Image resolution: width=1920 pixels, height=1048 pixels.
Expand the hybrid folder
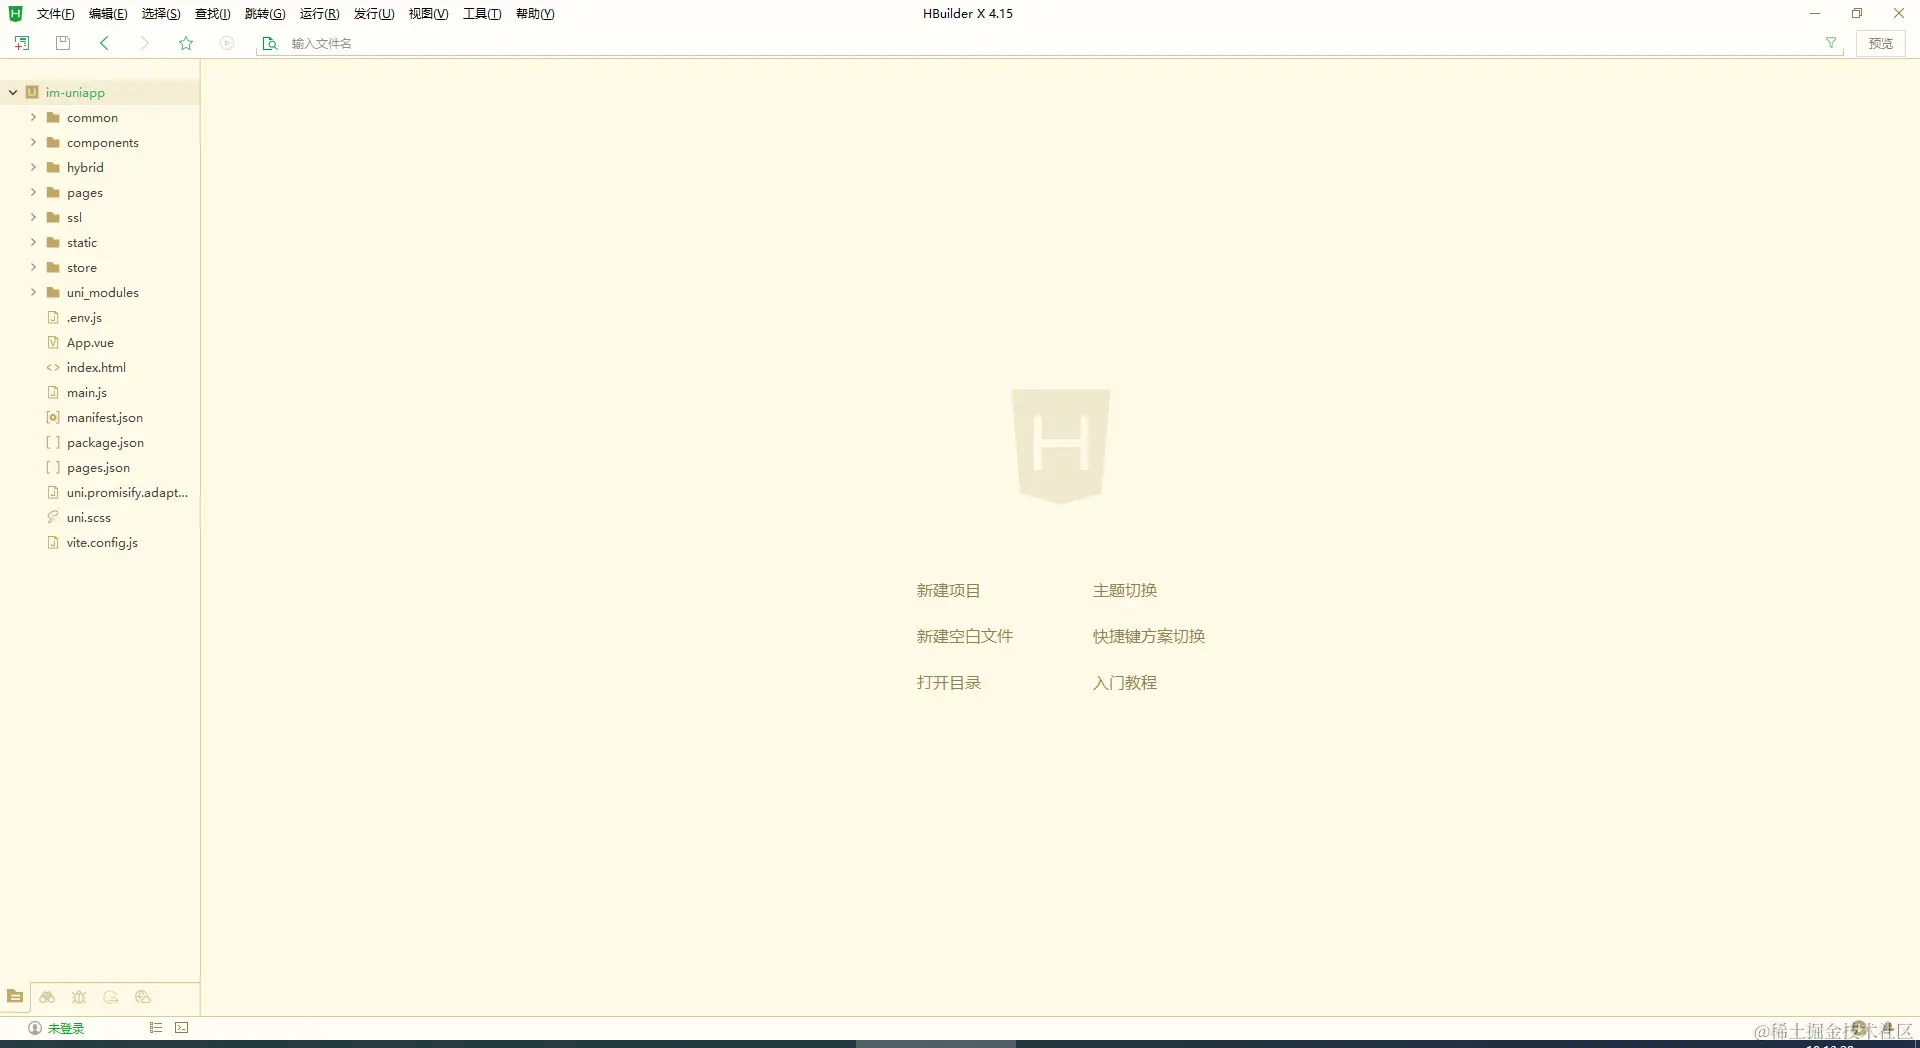[x=33, y=167]
